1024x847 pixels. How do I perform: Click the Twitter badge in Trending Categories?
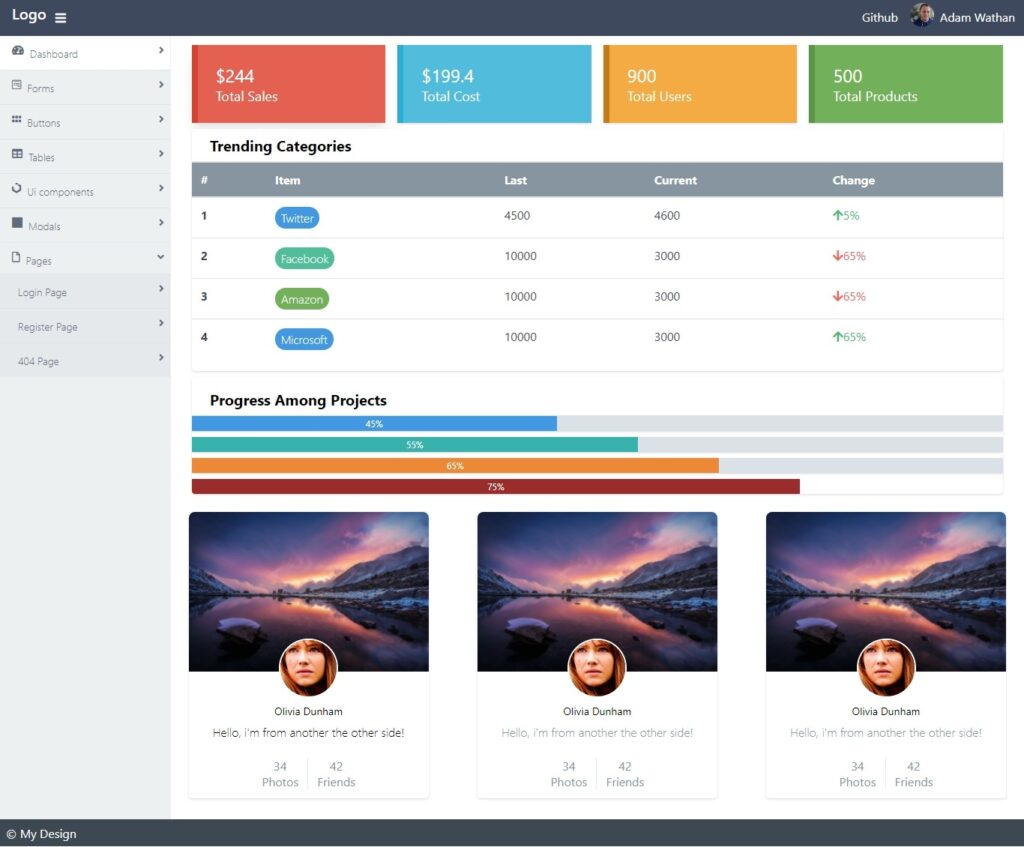(297, 218)
